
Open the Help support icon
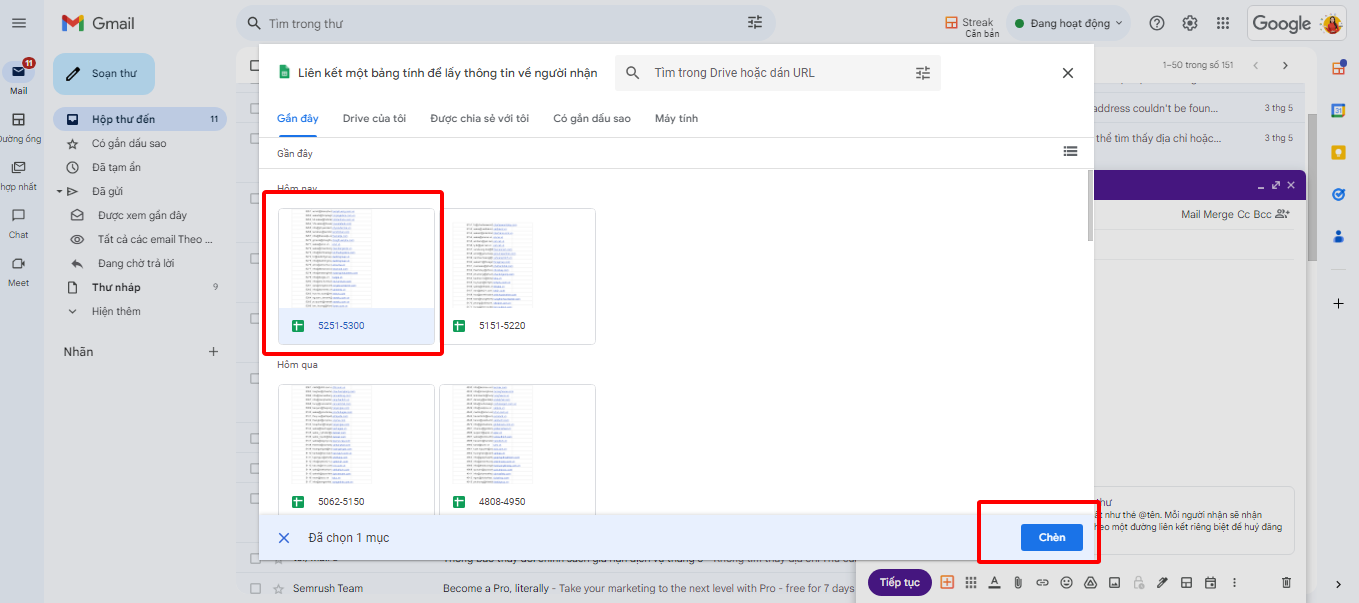coord(1156,23)
